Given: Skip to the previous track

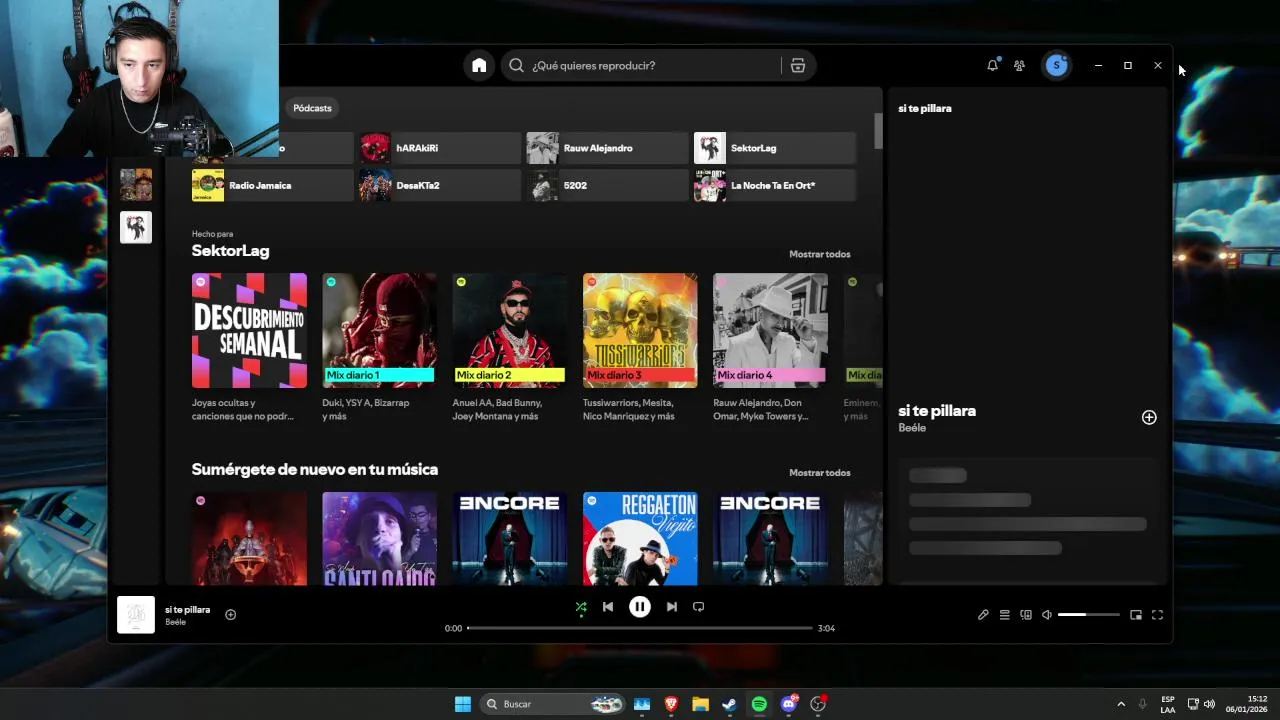Looking at the screenshot, I should 608,607.
